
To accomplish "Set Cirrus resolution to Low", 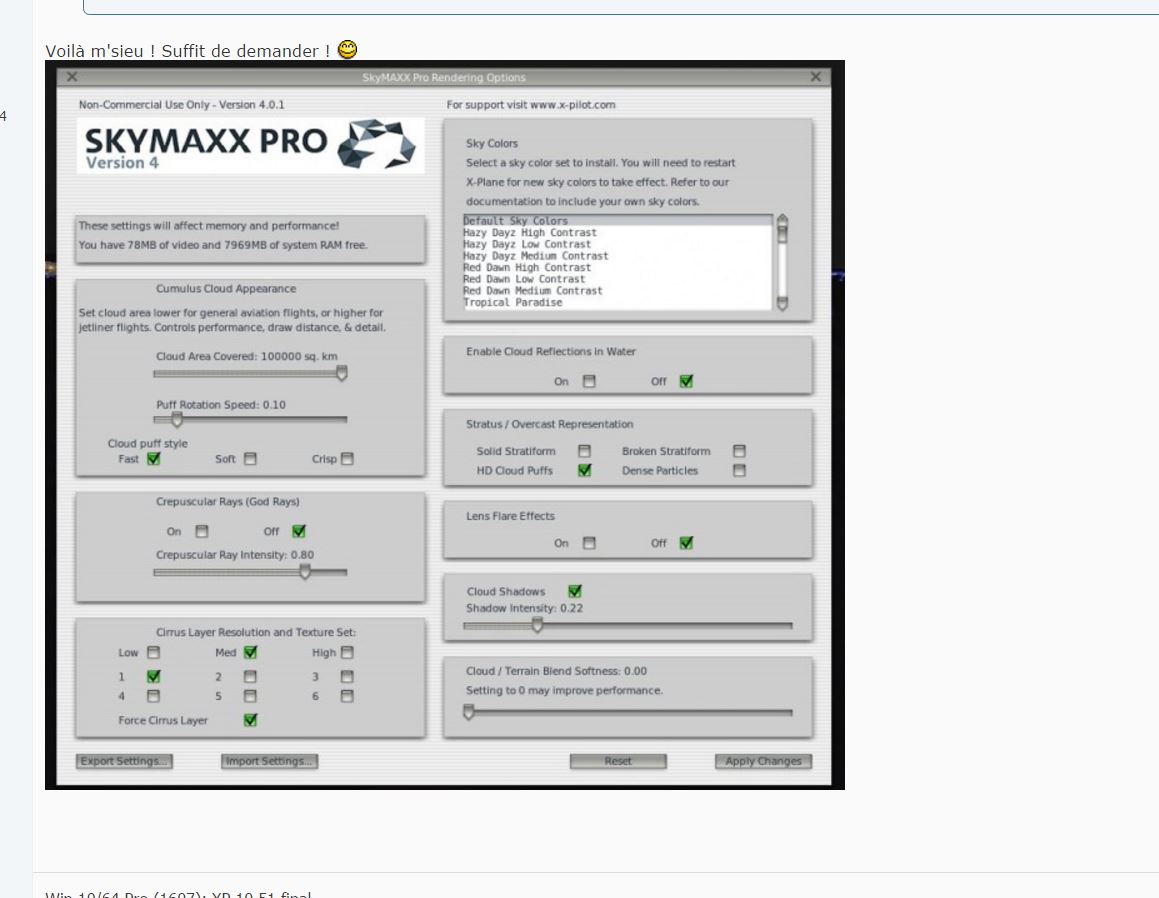I will (153, 653).
